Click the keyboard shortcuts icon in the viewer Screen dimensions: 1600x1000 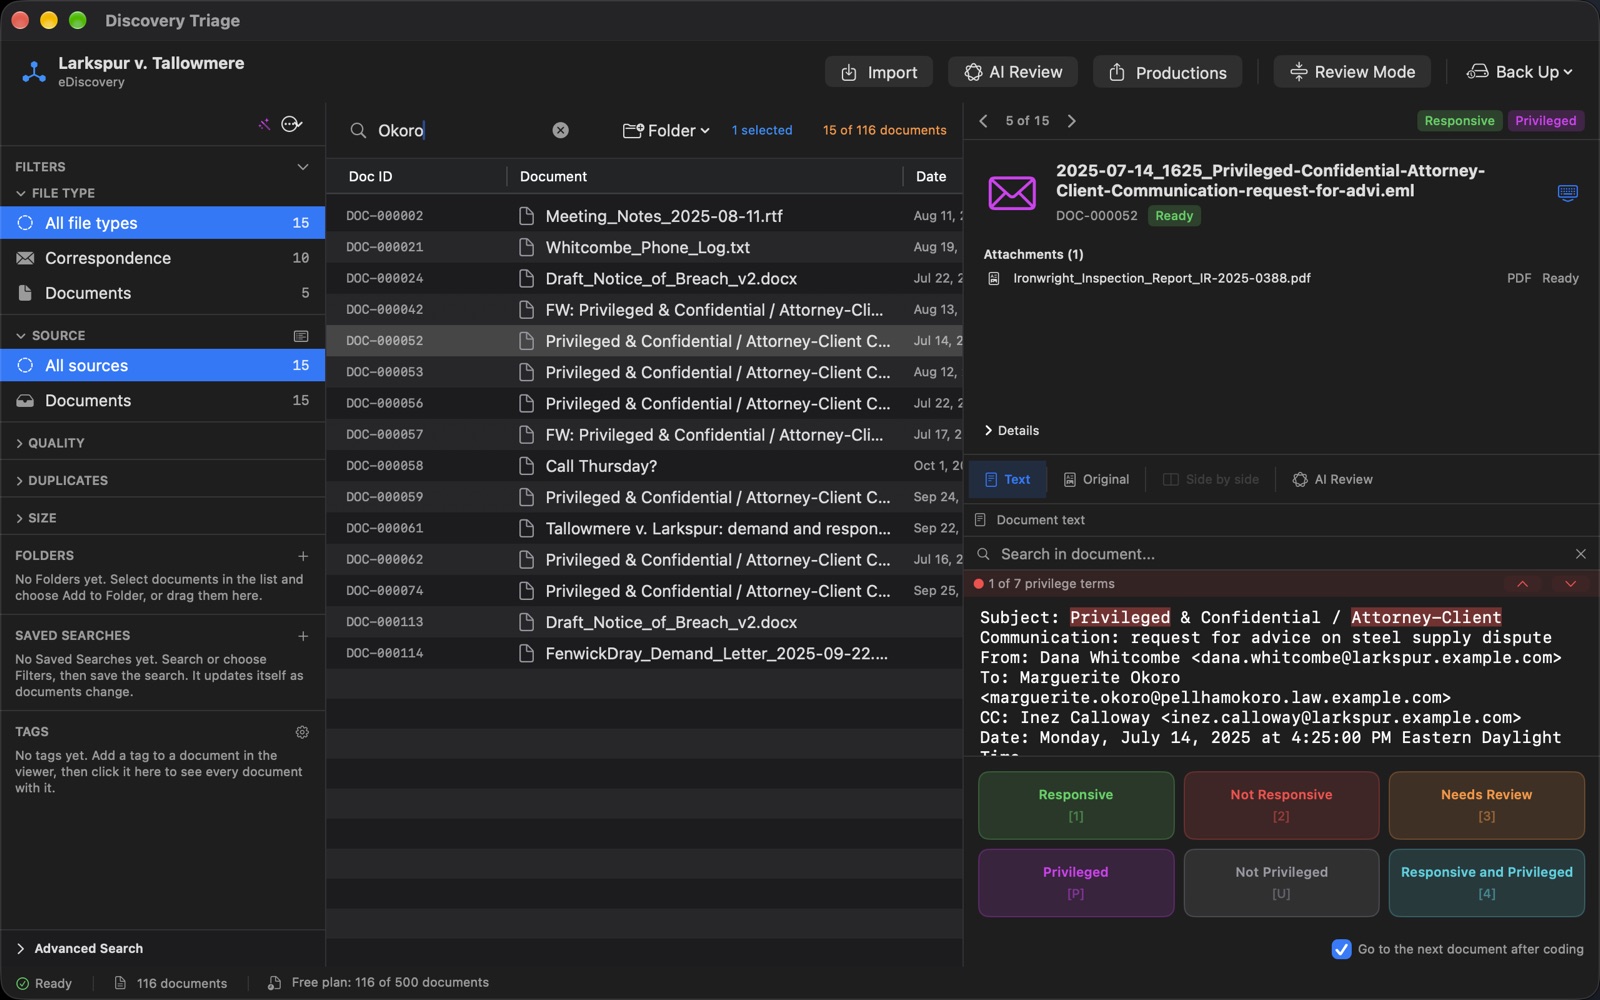pos(1567,192)
